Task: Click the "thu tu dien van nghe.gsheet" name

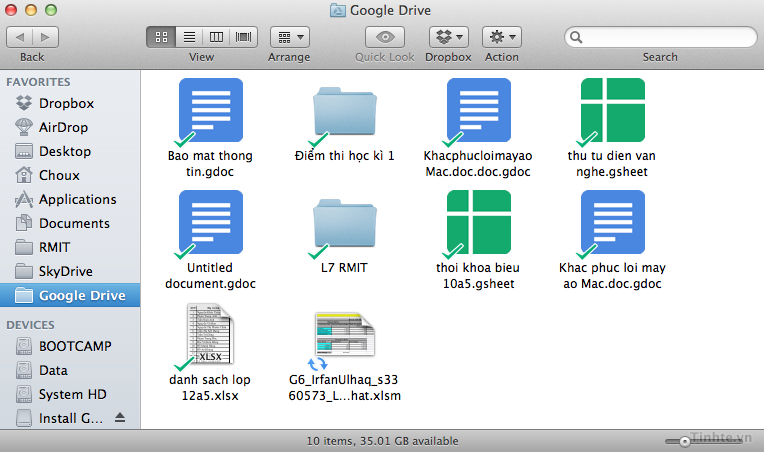Action: (611, 164)
